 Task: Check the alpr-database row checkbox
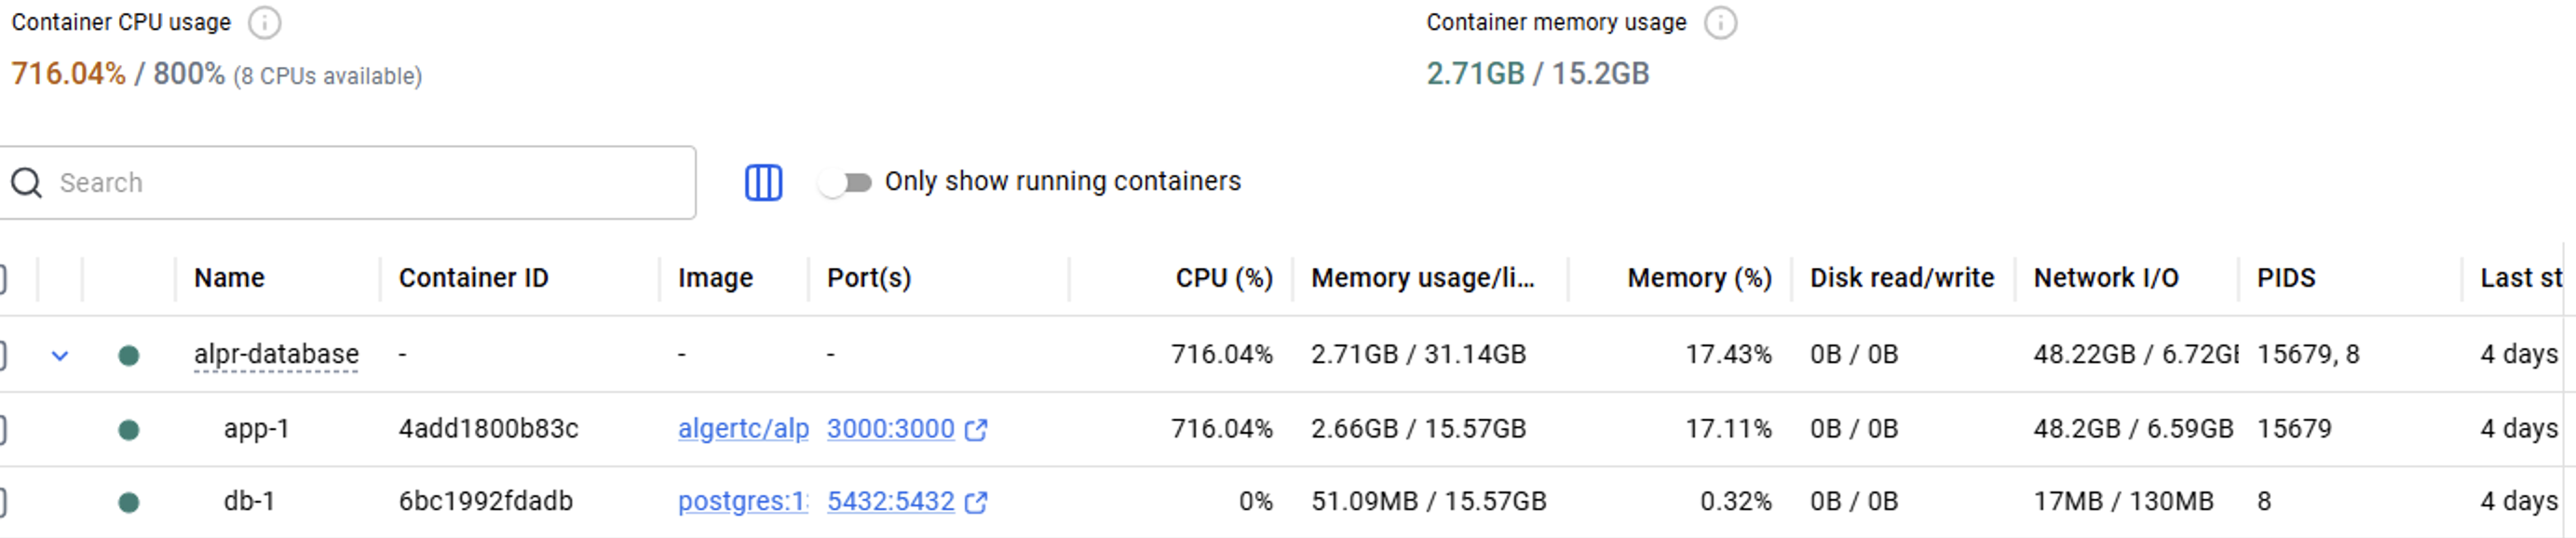[x=2, y=355]
